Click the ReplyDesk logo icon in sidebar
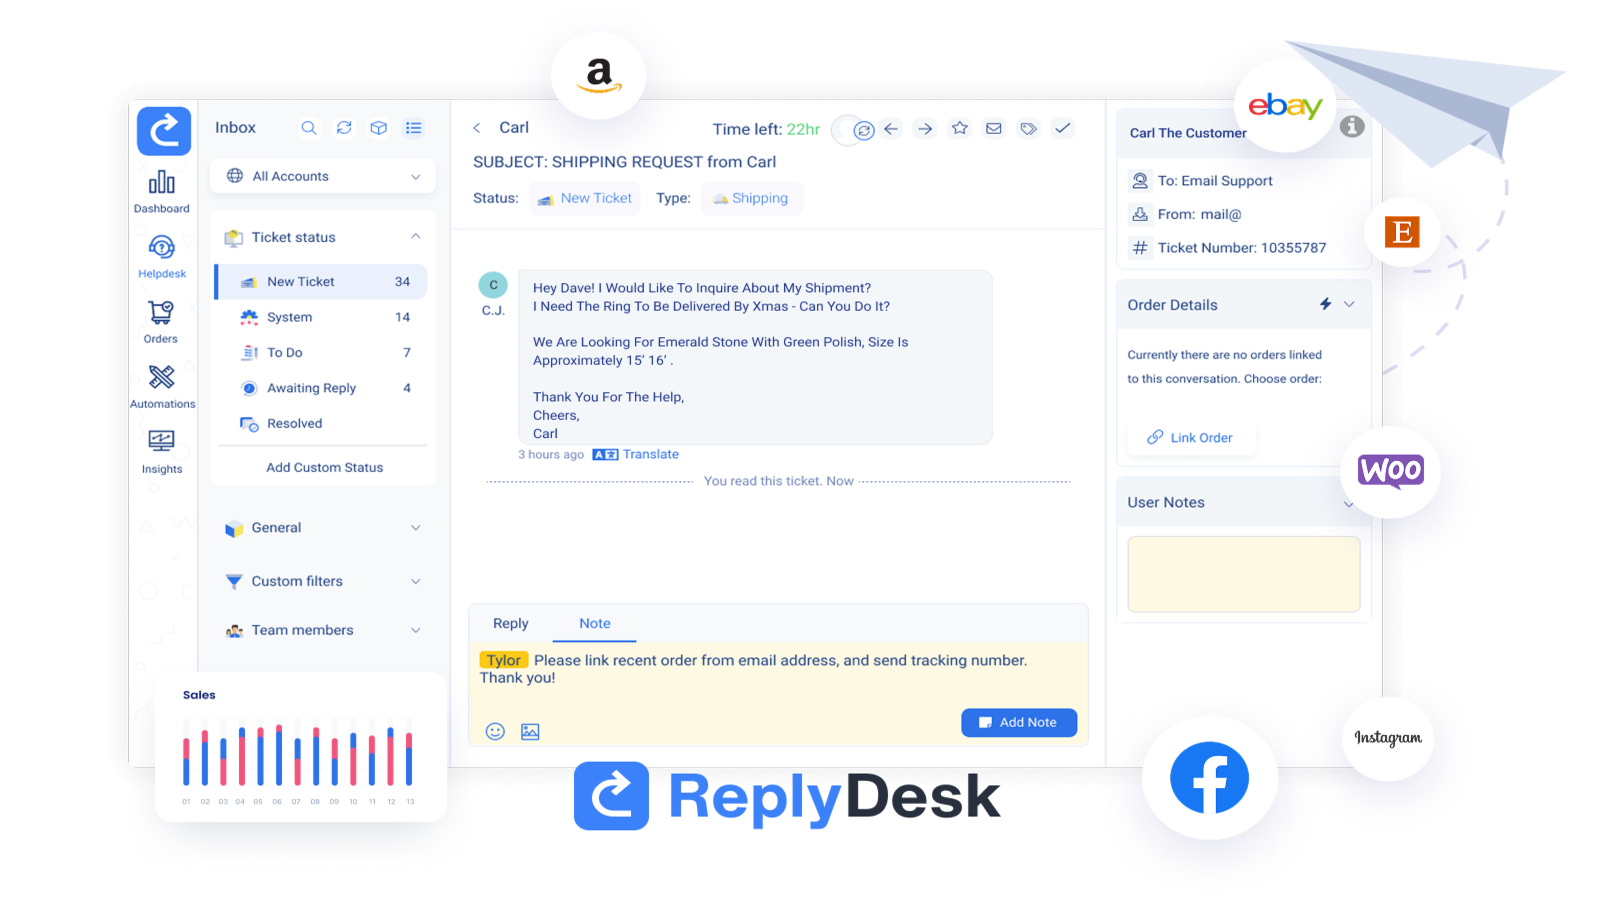The image size is (1600, 900). pos(164,131)
